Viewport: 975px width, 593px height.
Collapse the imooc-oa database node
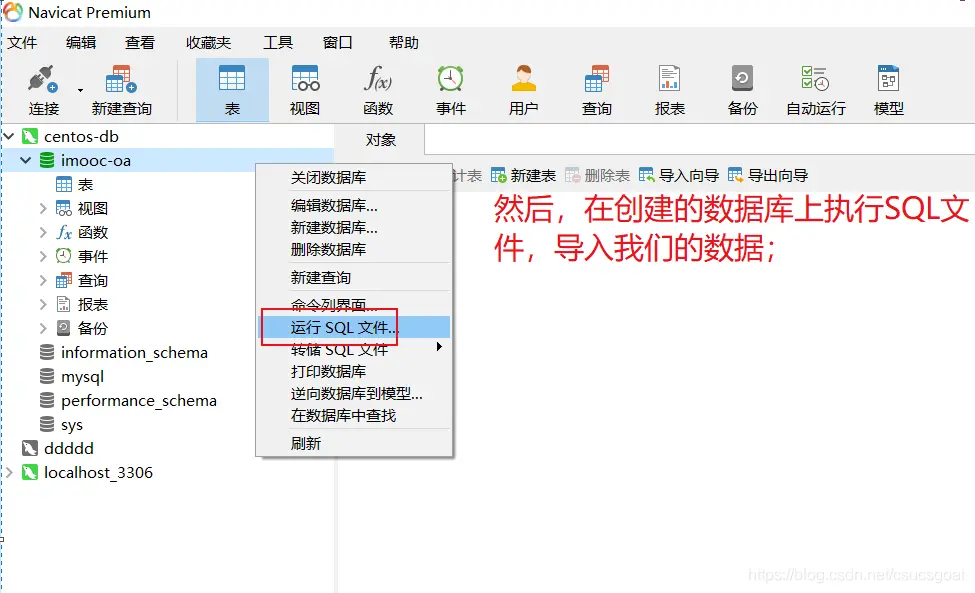point(25,160)
